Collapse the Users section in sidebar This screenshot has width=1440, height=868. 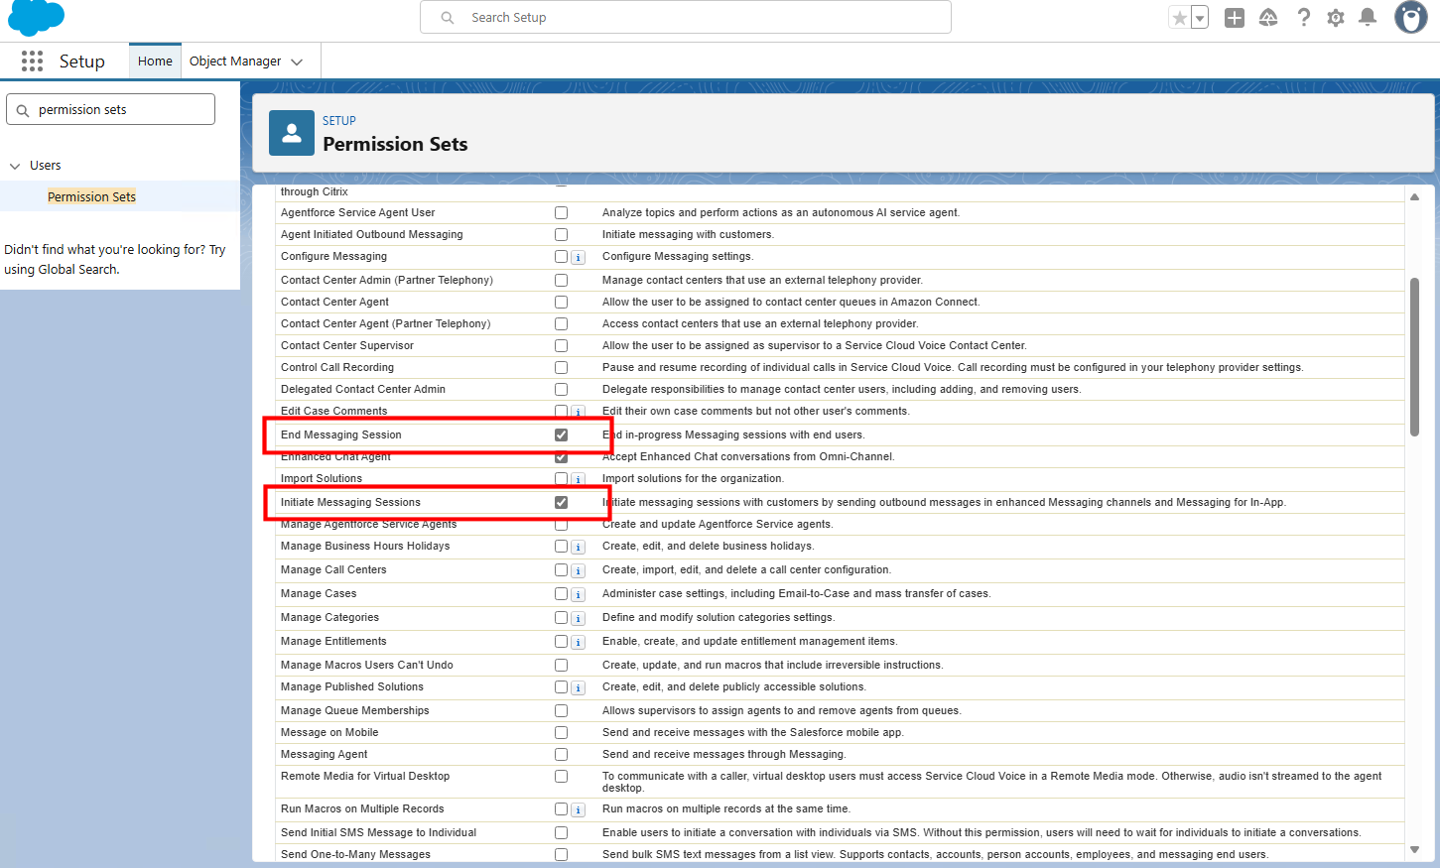coord(15,166)
